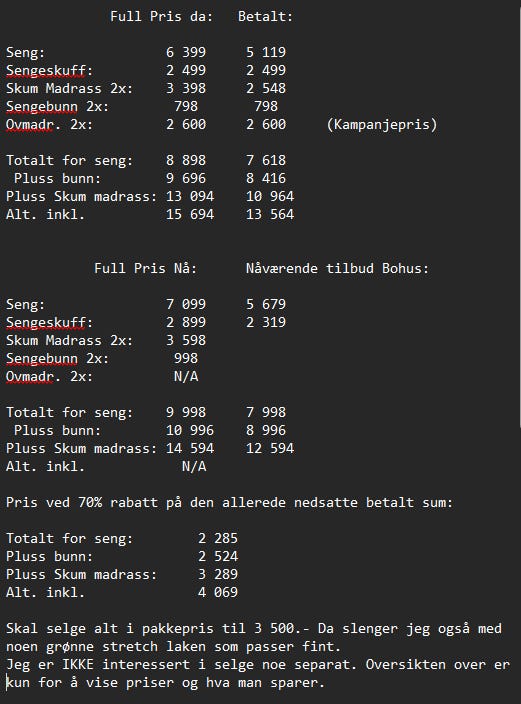Click the heading Nåværende tilbud Bohus:

tap(337, 268)
